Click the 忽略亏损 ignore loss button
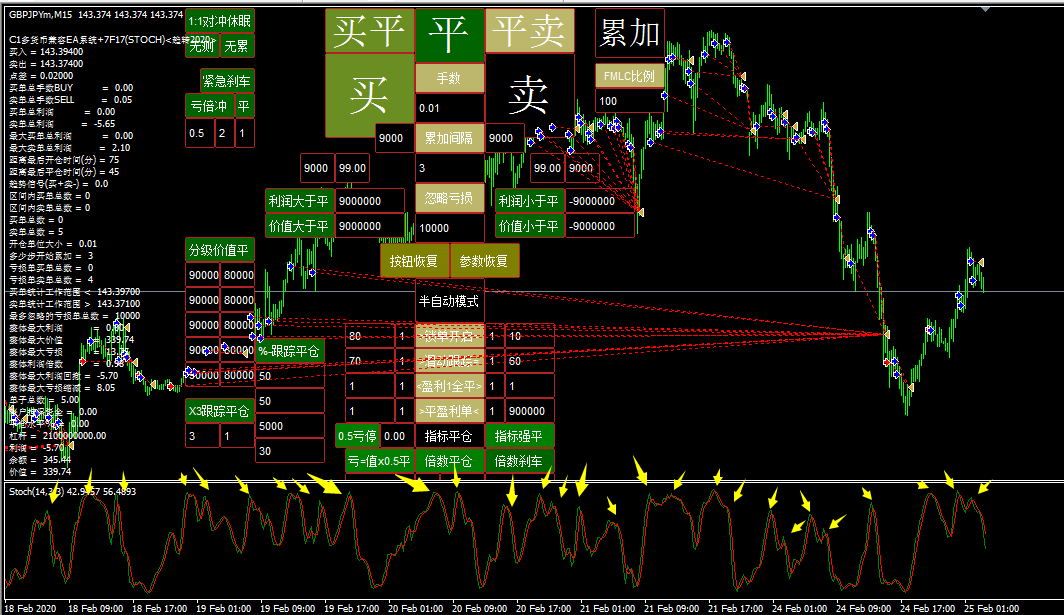This screenshot has height=615, width=1064. [x=449, y=197]
